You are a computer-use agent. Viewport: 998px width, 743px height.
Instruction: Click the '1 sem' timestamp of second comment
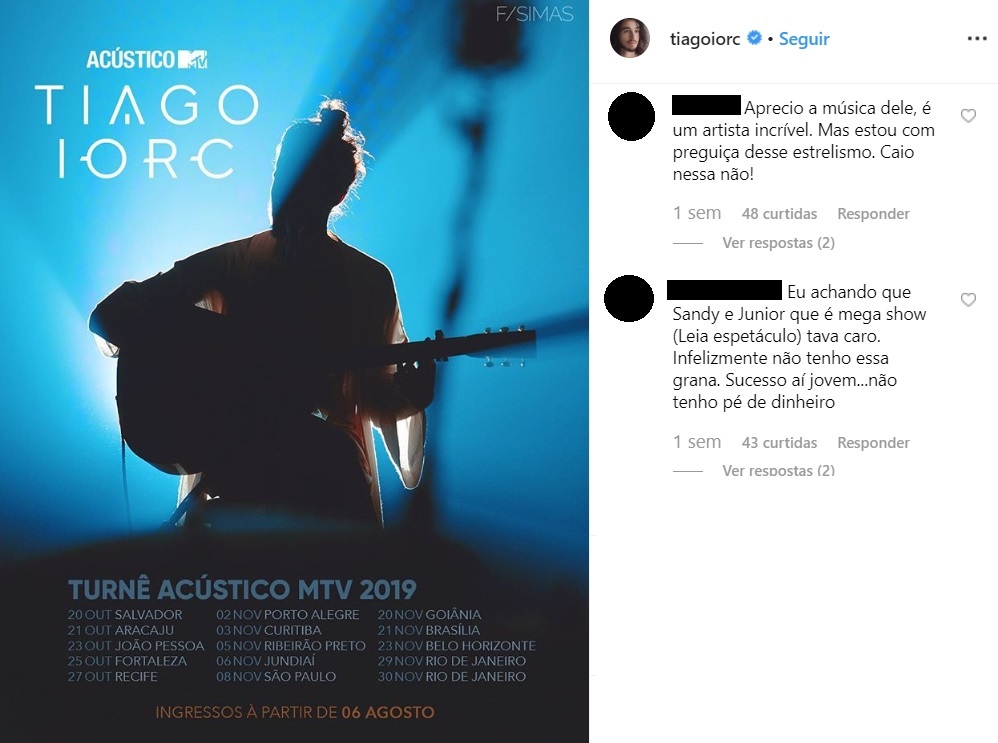click(697, 442)
